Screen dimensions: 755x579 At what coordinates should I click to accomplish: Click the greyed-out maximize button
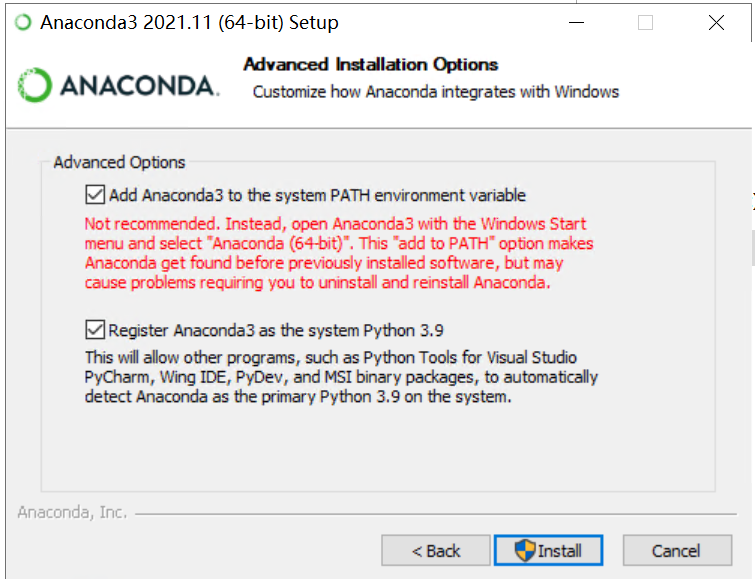click(645, 23)
